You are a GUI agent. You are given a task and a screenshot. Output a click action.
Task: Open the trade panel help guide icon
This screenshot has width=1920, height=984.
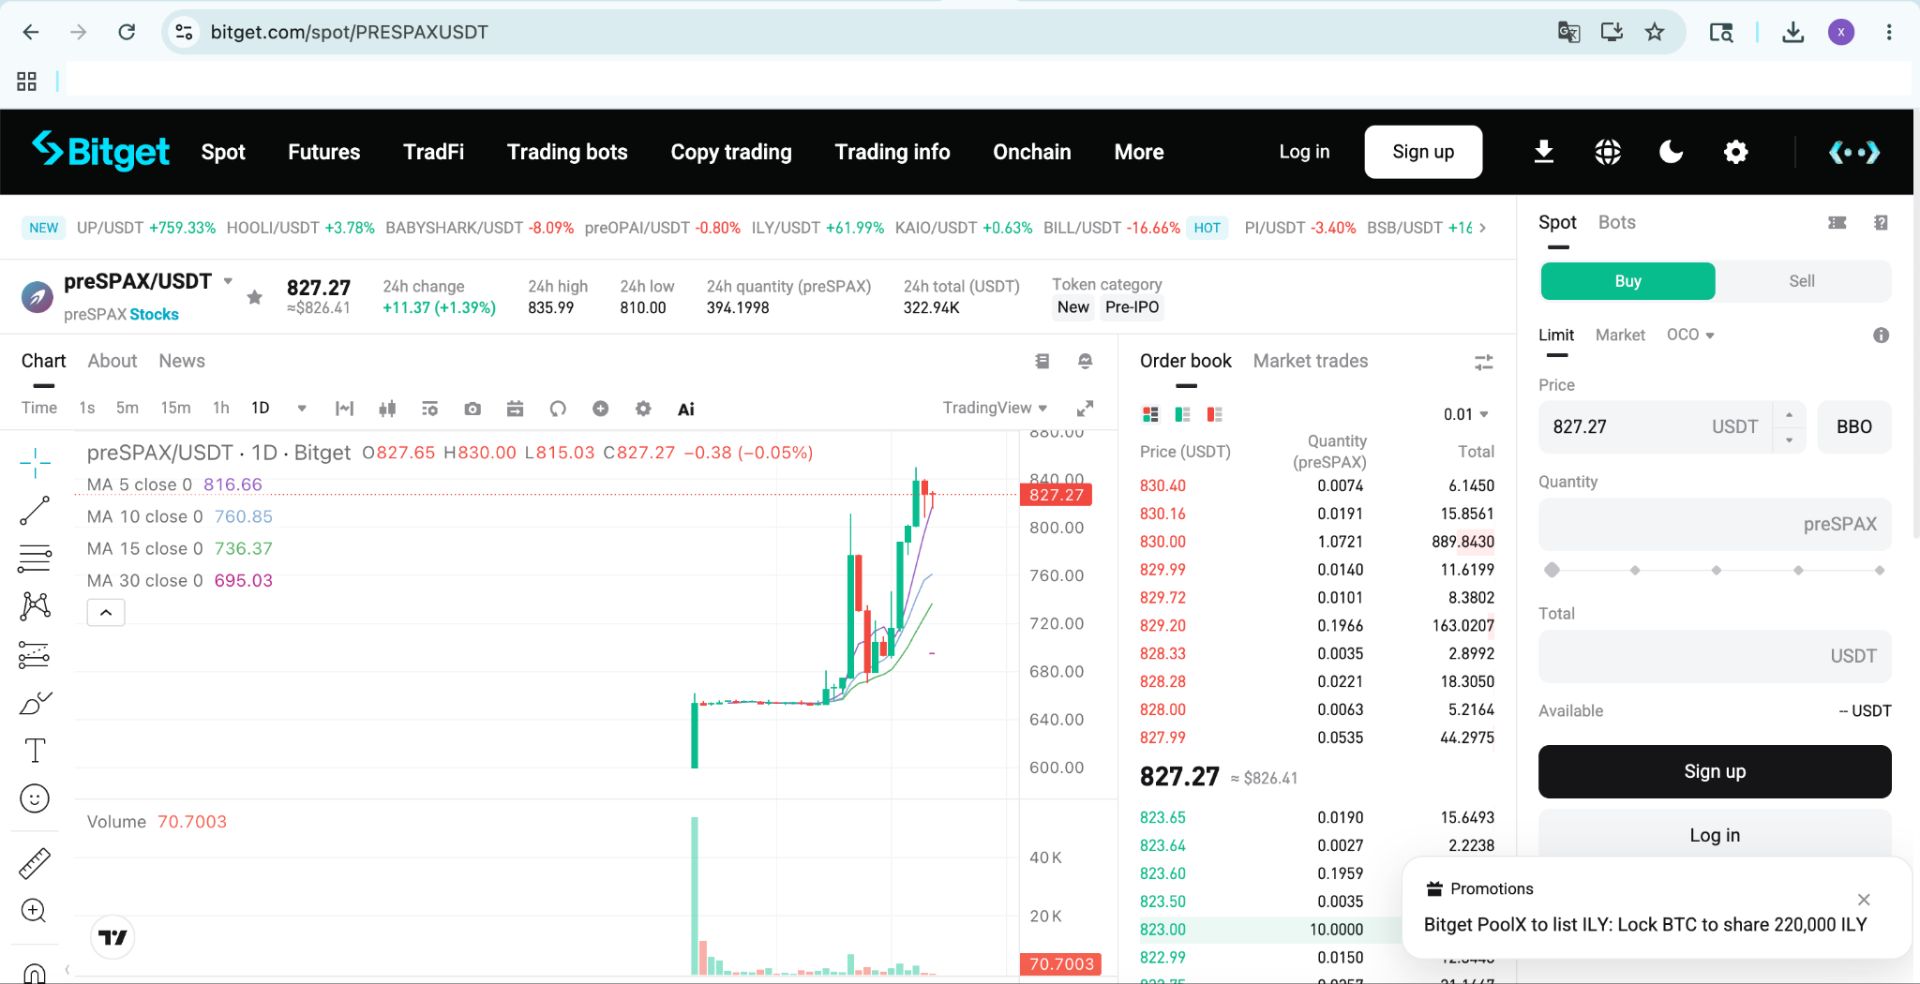(x=1881, y=223)
